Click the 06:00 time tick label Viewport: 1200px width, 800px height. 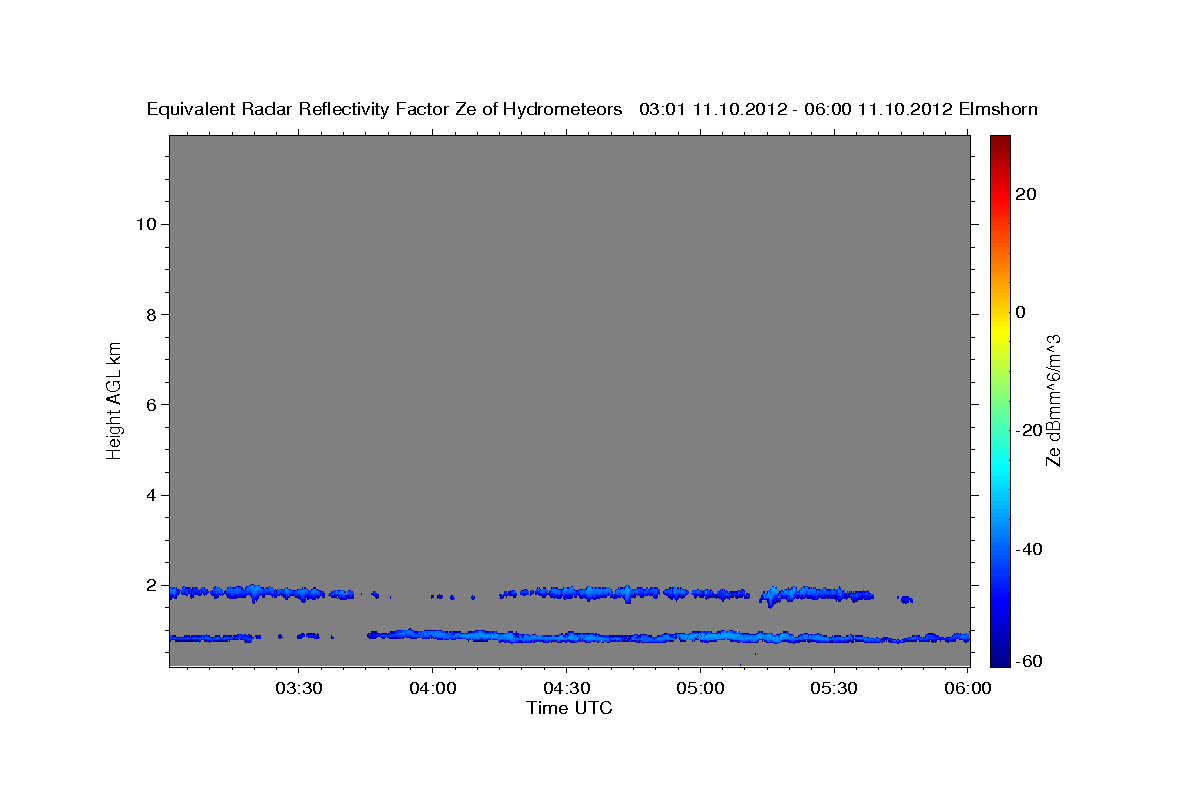coord(968,688)
